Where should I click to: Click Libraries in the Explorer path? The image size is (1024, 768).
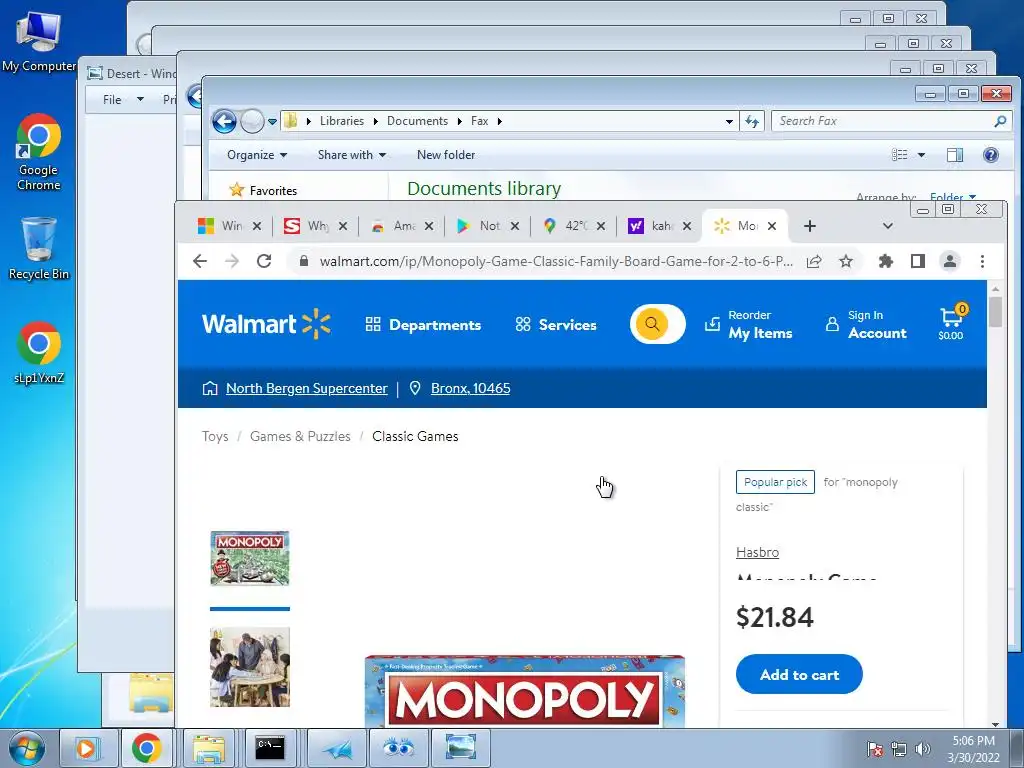pos(342,121)
